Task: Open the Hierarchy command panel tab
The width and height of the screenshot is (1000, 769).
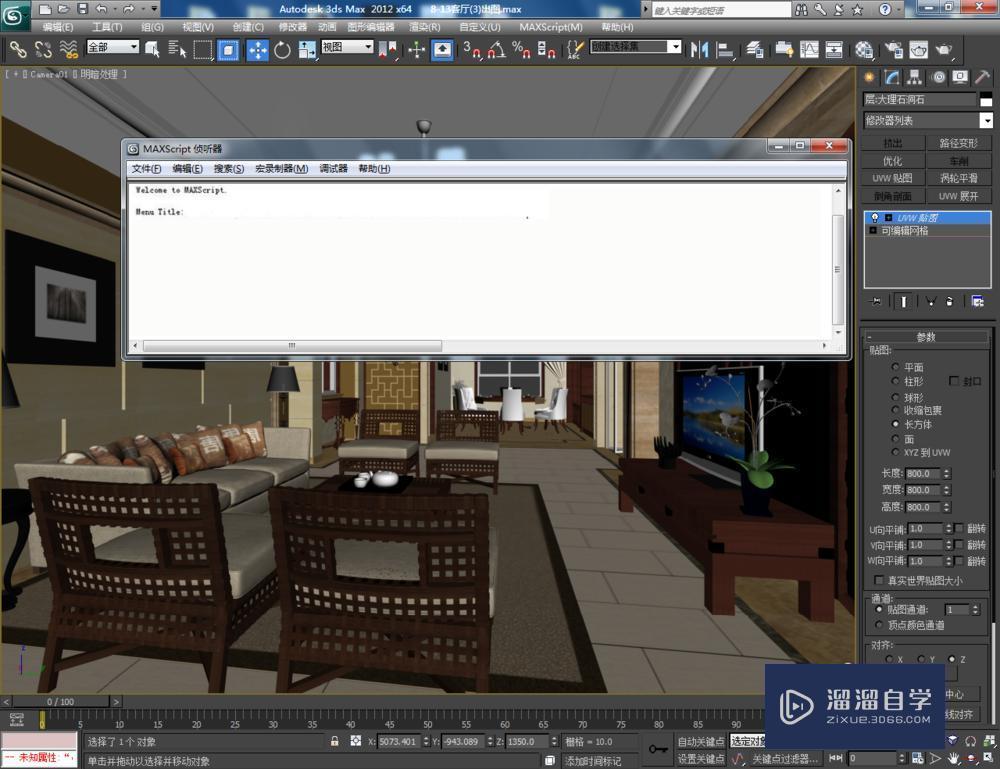Action: 915,77
